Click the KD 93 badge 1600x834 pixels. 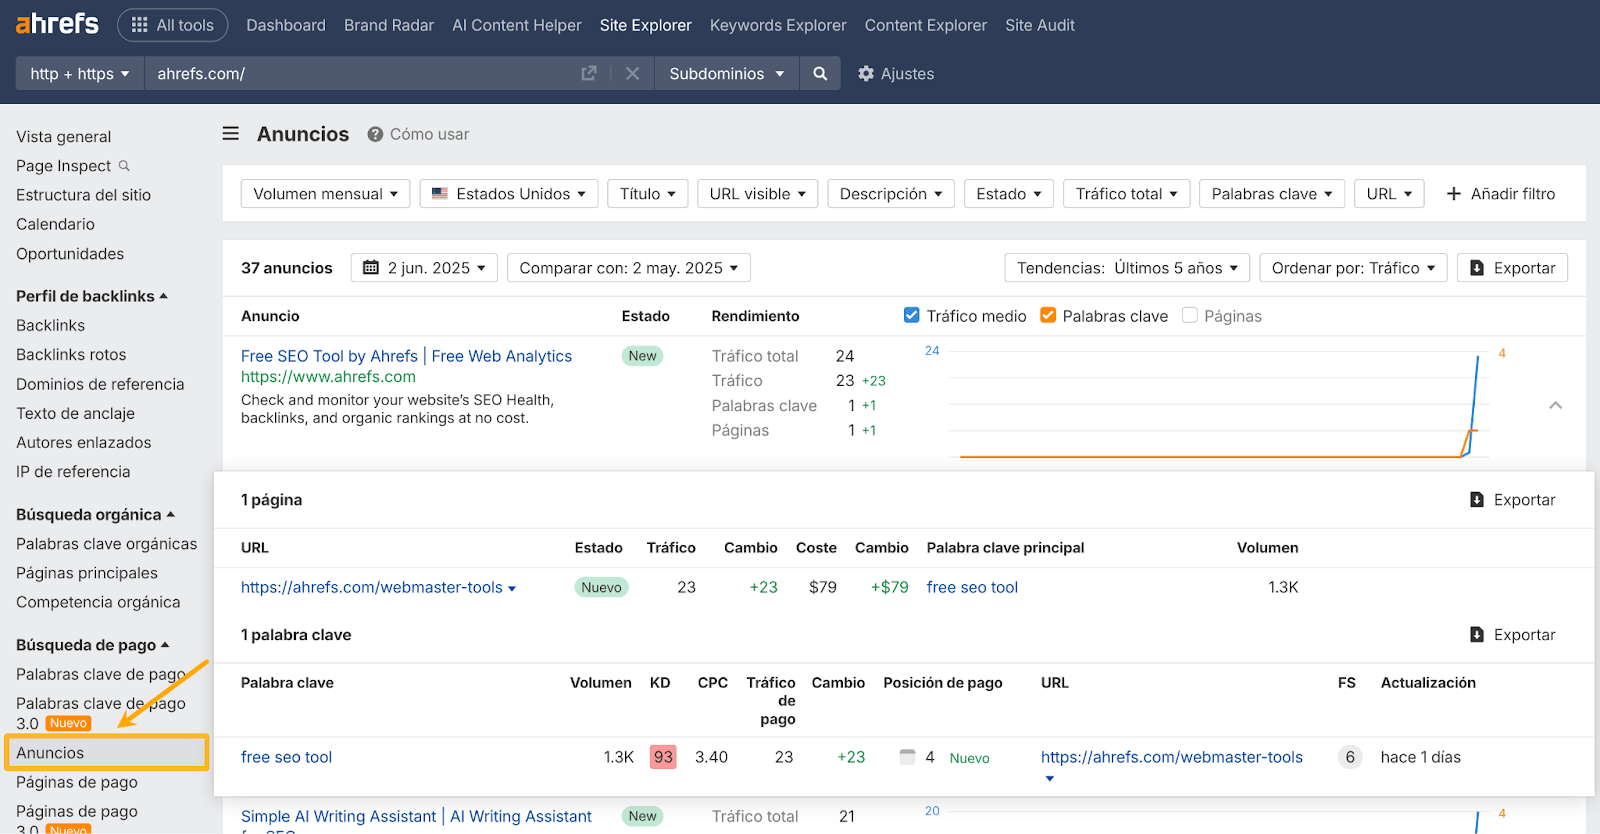click(x=663, y=757)
